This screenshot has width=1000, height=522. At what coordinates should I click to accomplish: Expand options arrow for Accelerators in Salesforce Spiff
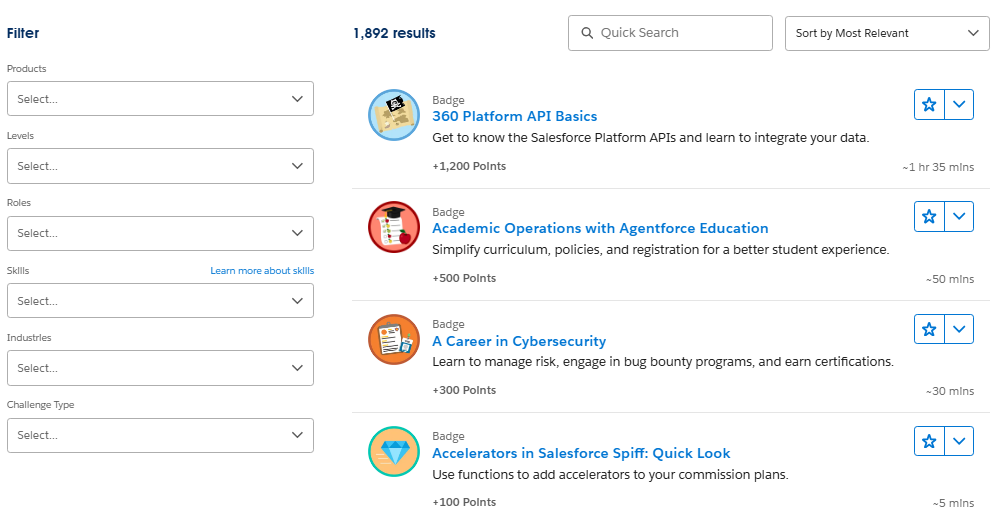coord(959,441)
